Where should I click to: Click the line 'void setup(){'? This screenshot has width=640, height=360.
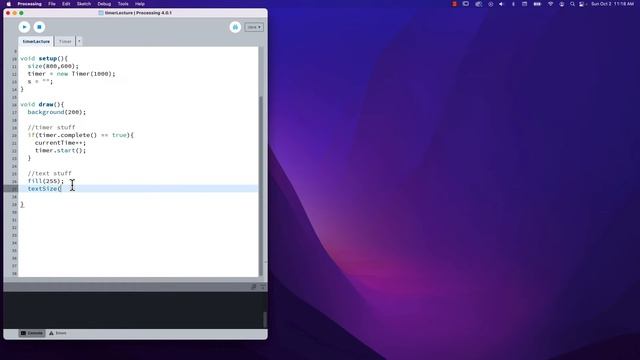click(44, 58)
